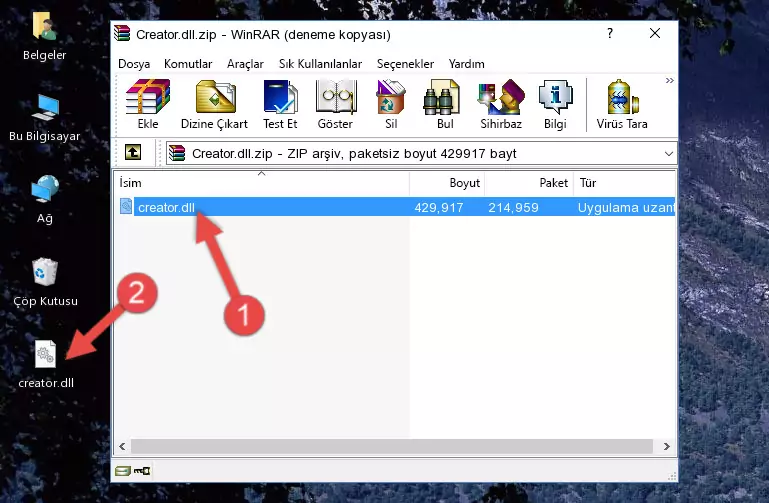The width and height of the screenshot is (769, 503).
Task: Click the horizontal scrollbar thumb
Action: (x=391, y=446)
